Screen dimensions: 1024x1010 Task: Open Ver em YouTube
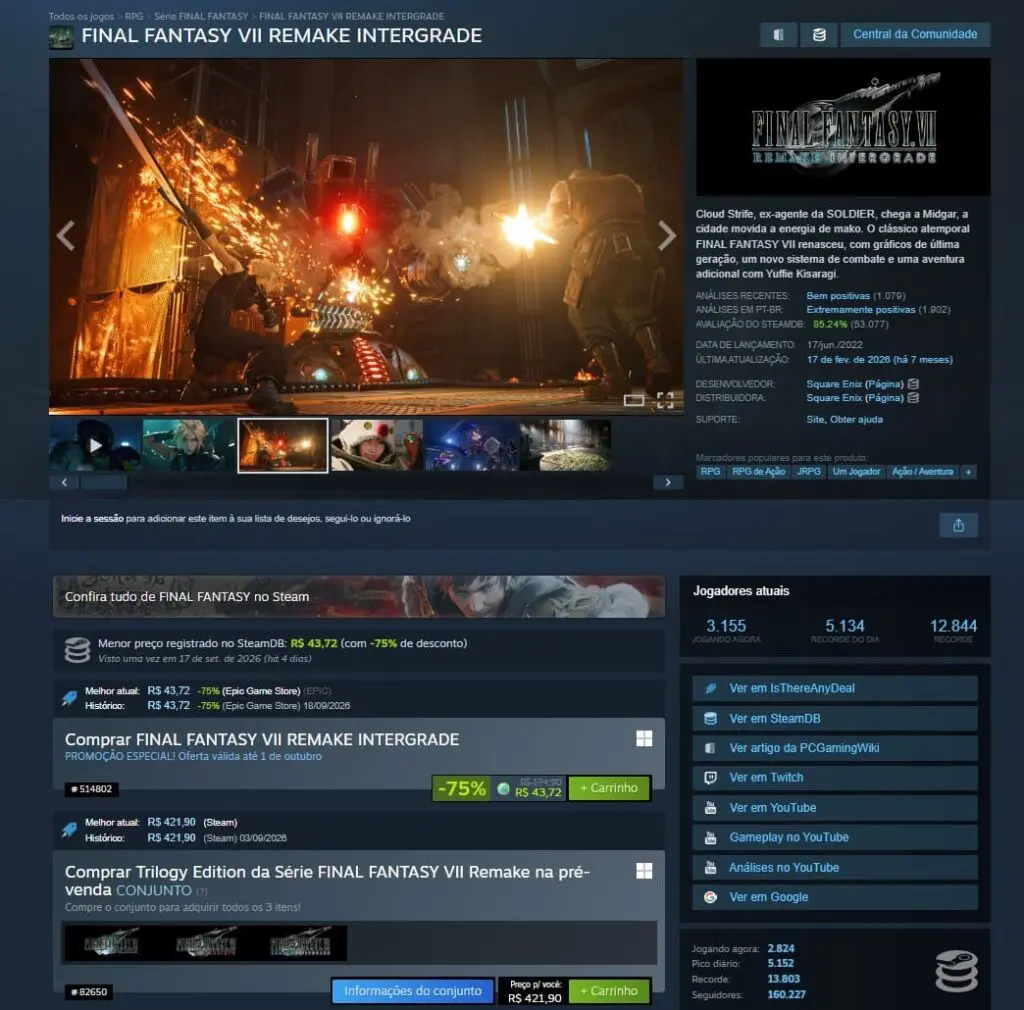tap(835, 808)
